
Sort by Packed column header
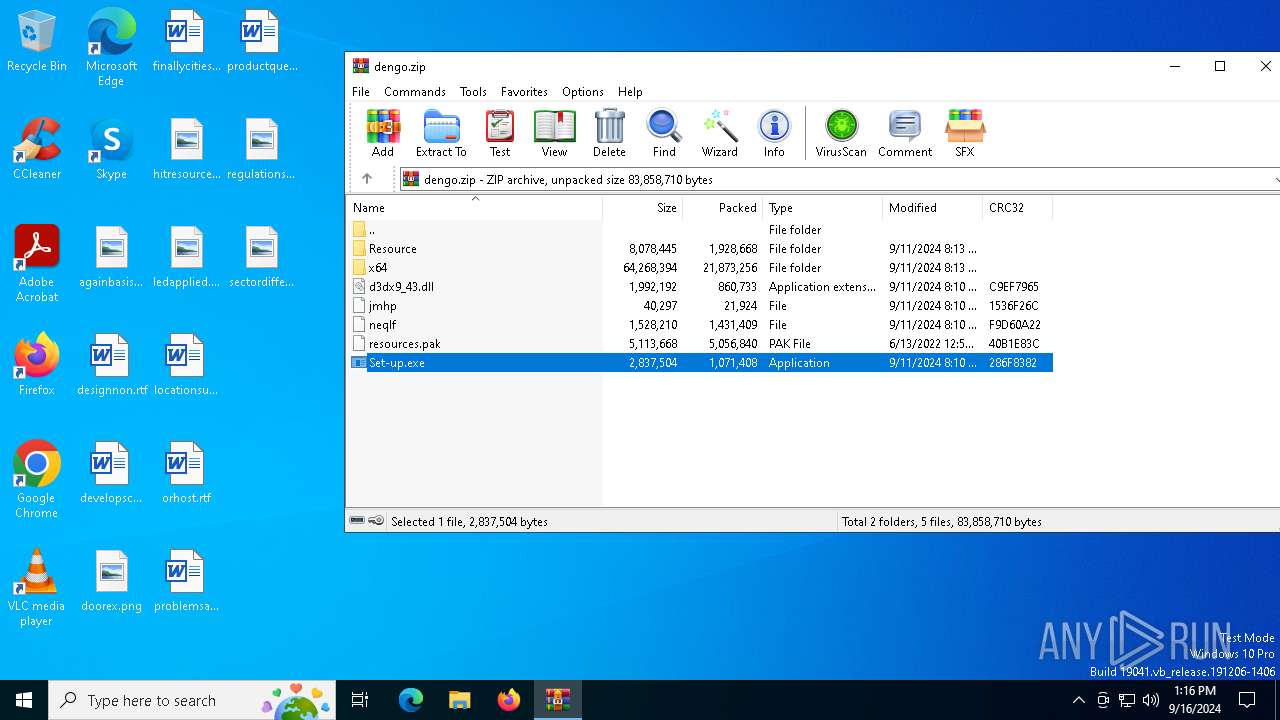tap(723, 208)
